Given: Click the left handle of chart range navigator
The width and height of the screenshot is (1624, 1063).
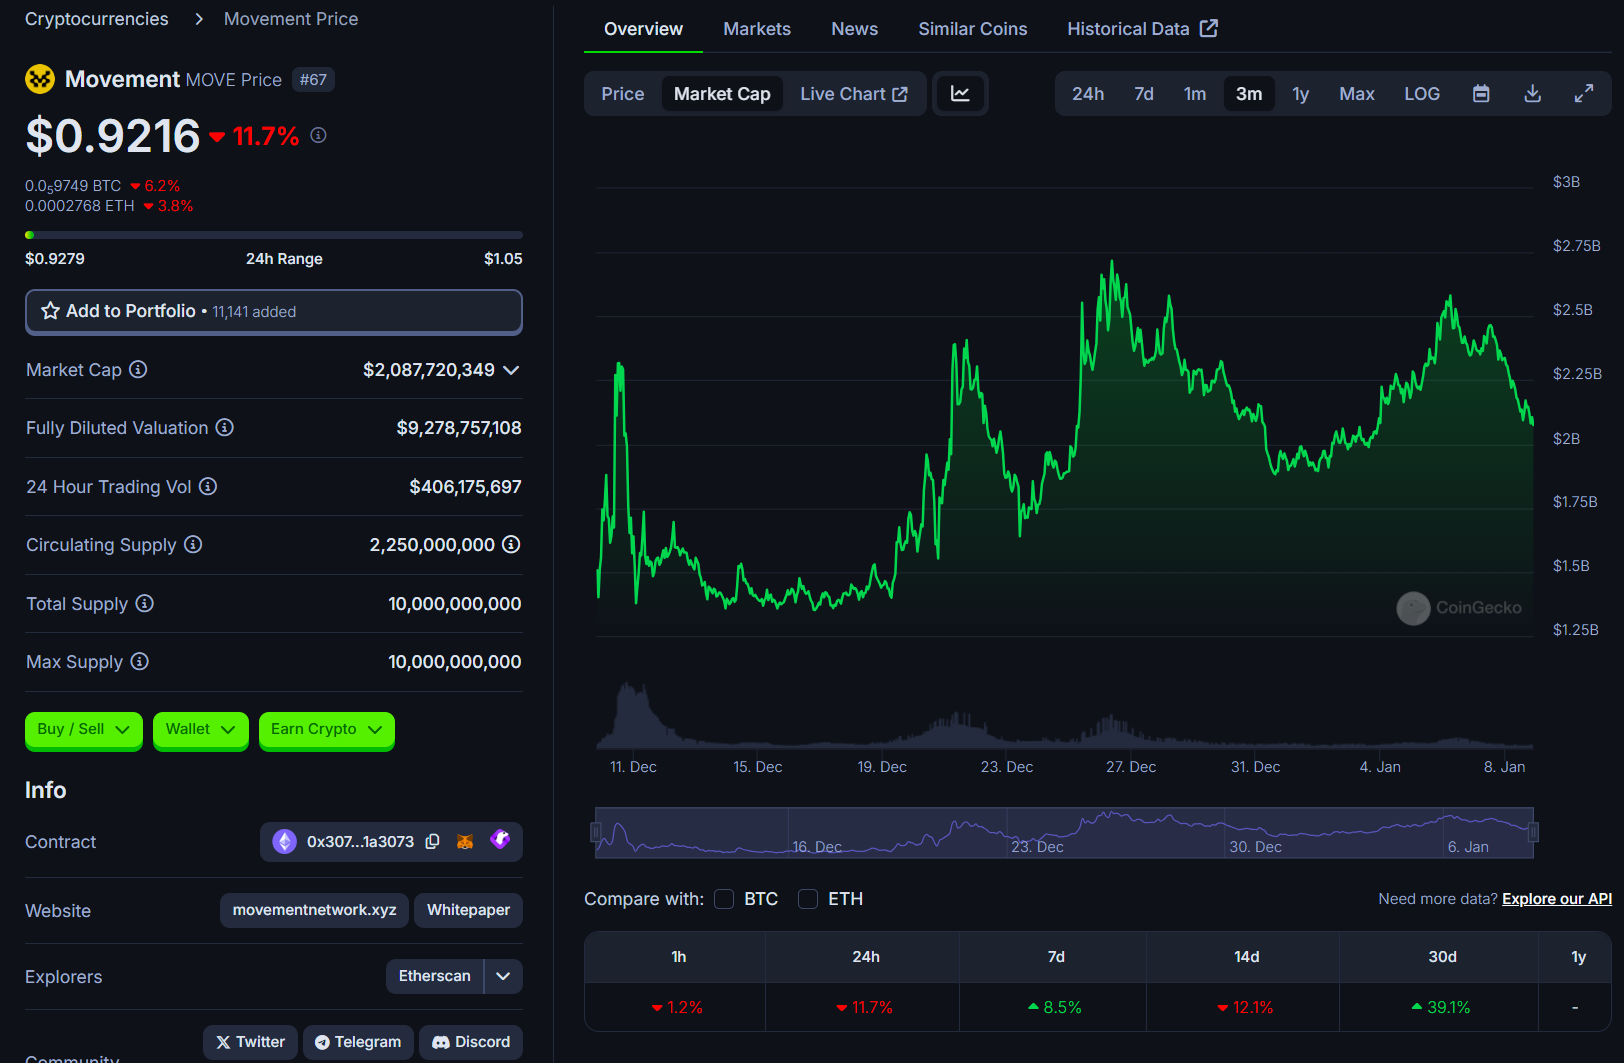Looking at the screenshot, I should tap(595, 832).
